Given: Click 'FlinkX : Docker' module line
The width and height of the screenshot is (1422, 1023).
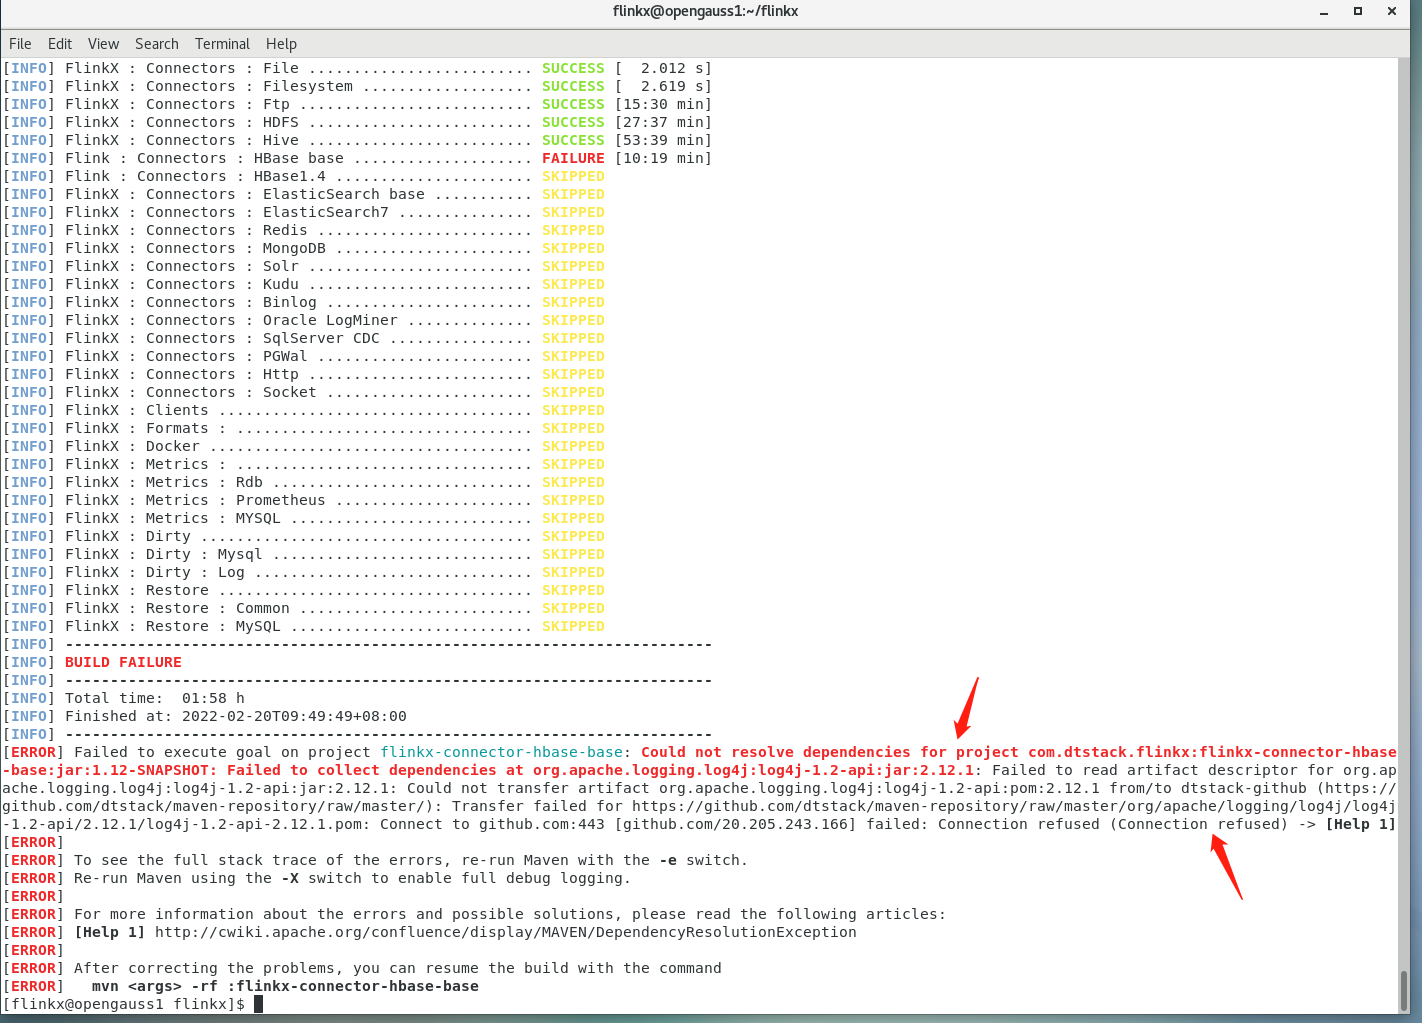Looking at the screenshot, I should coord(132,446).
